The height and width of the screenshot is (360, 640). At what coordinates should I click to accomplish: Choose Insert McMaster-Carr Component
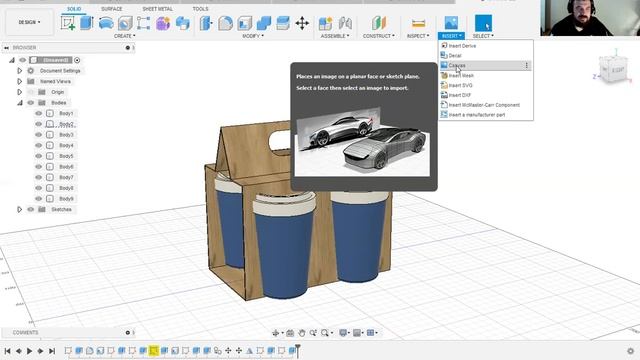click(486, 105)
